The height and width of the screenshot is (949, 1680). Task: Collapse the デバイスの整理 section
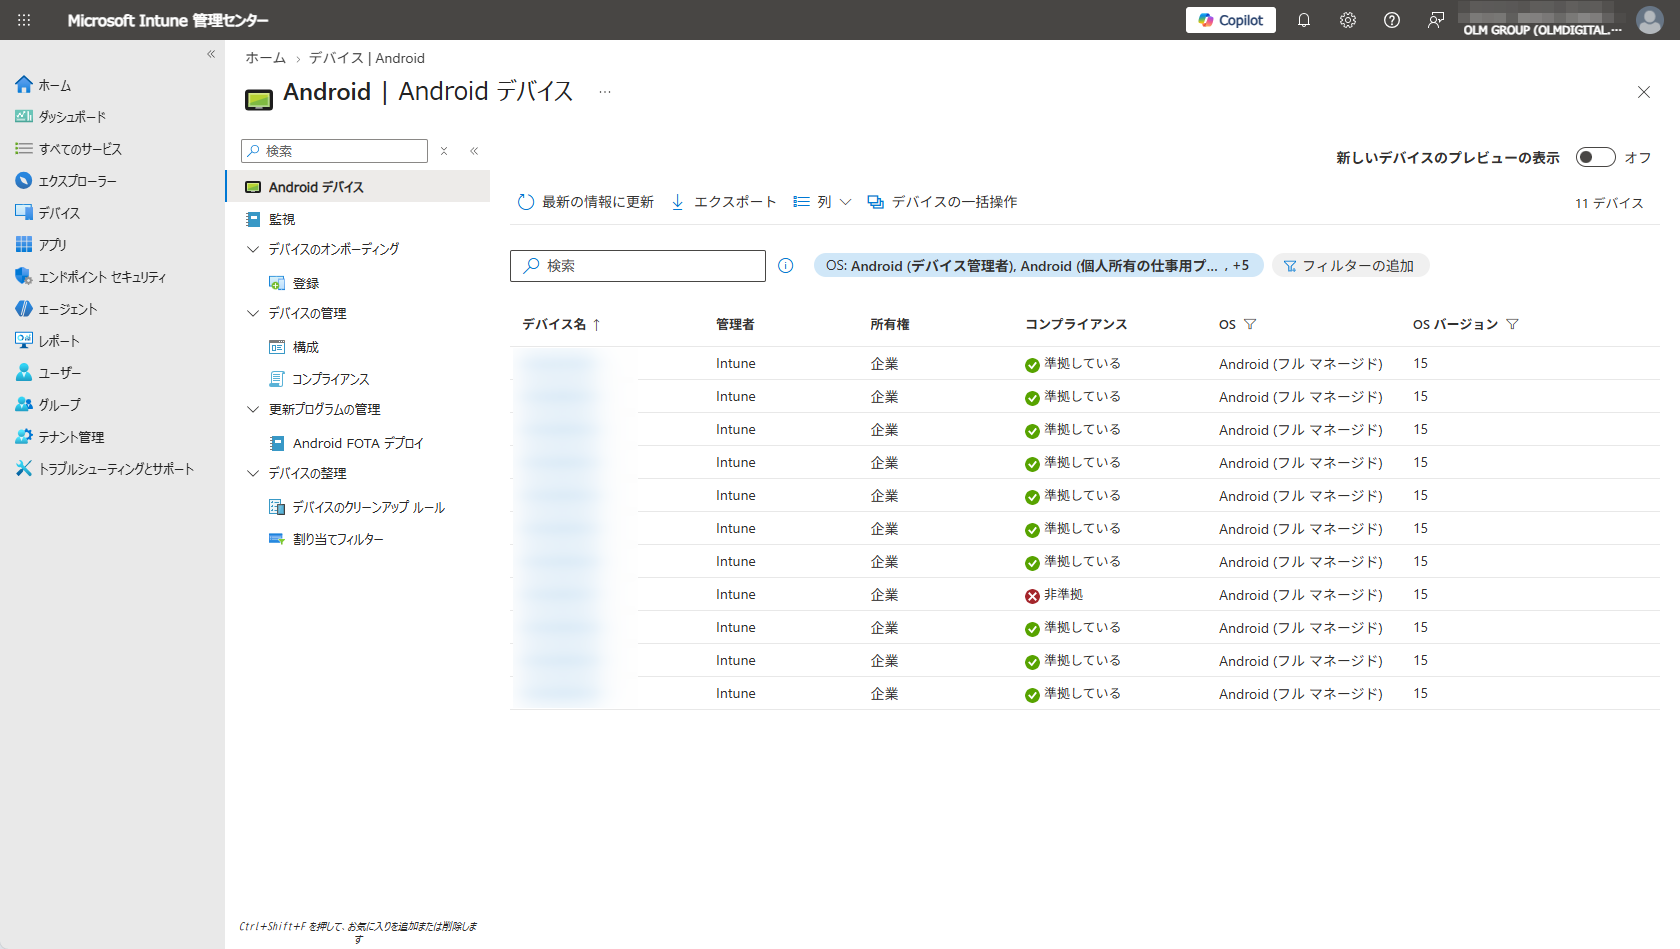(x=253, y=473)
